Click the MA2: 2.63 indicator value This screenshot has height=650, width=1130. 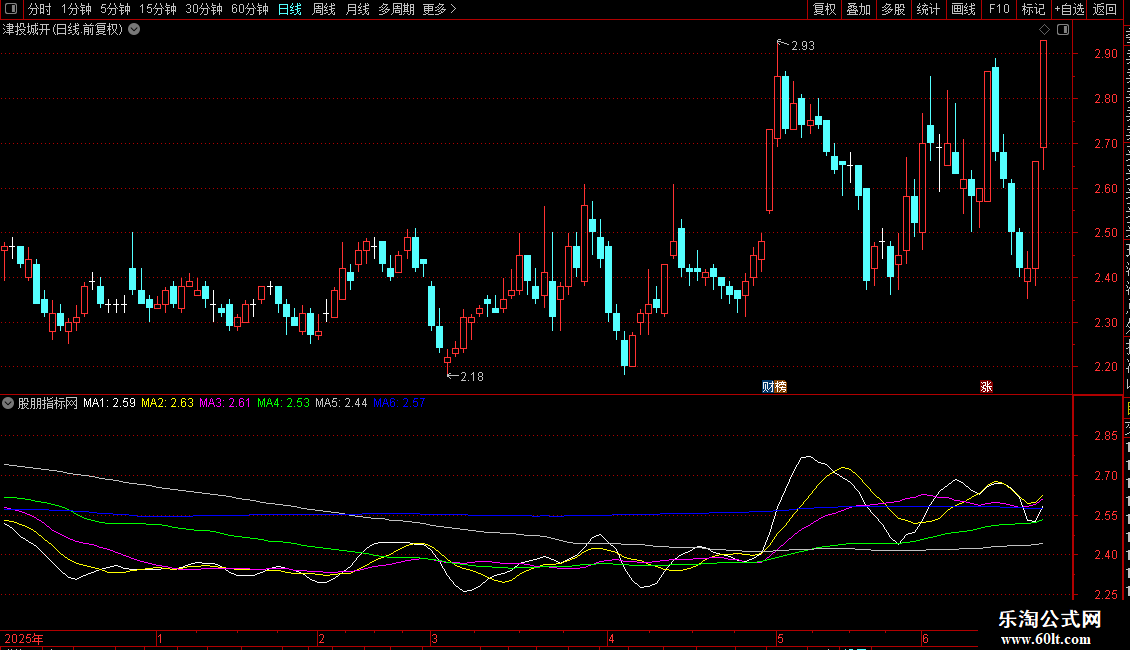click(x=167, y=403)
